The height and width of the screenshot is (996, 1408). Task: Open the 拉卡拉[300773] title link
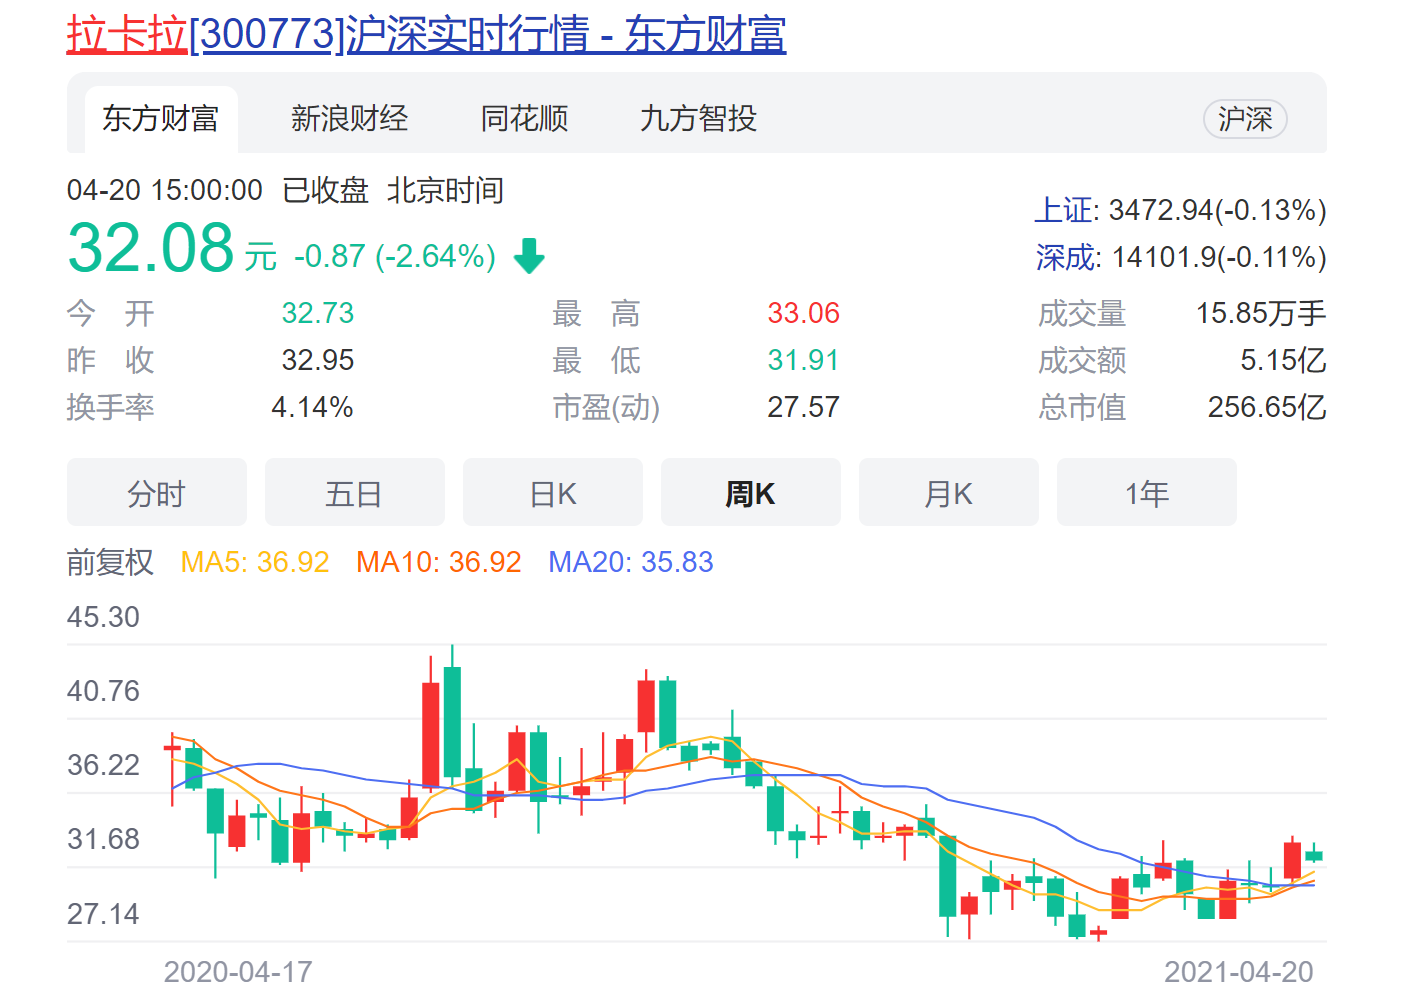426,35
